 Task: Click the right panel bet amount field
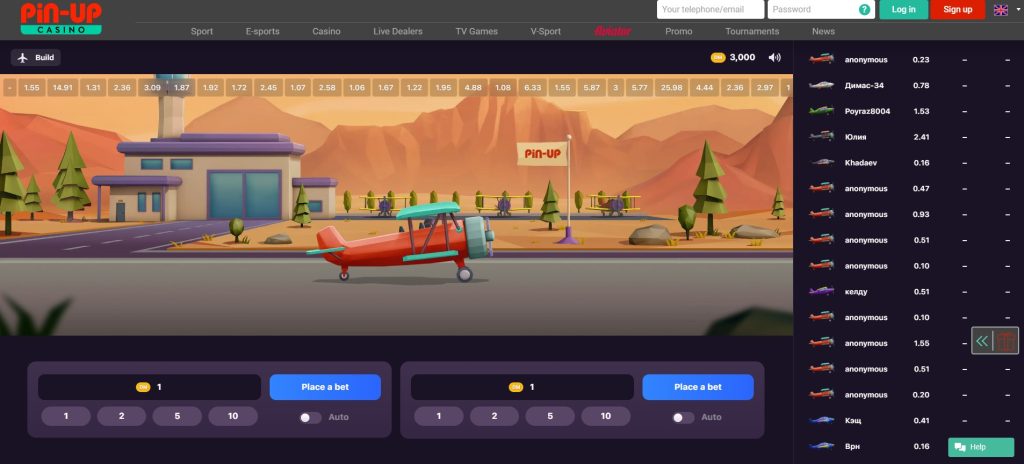(x=522, y=387)
